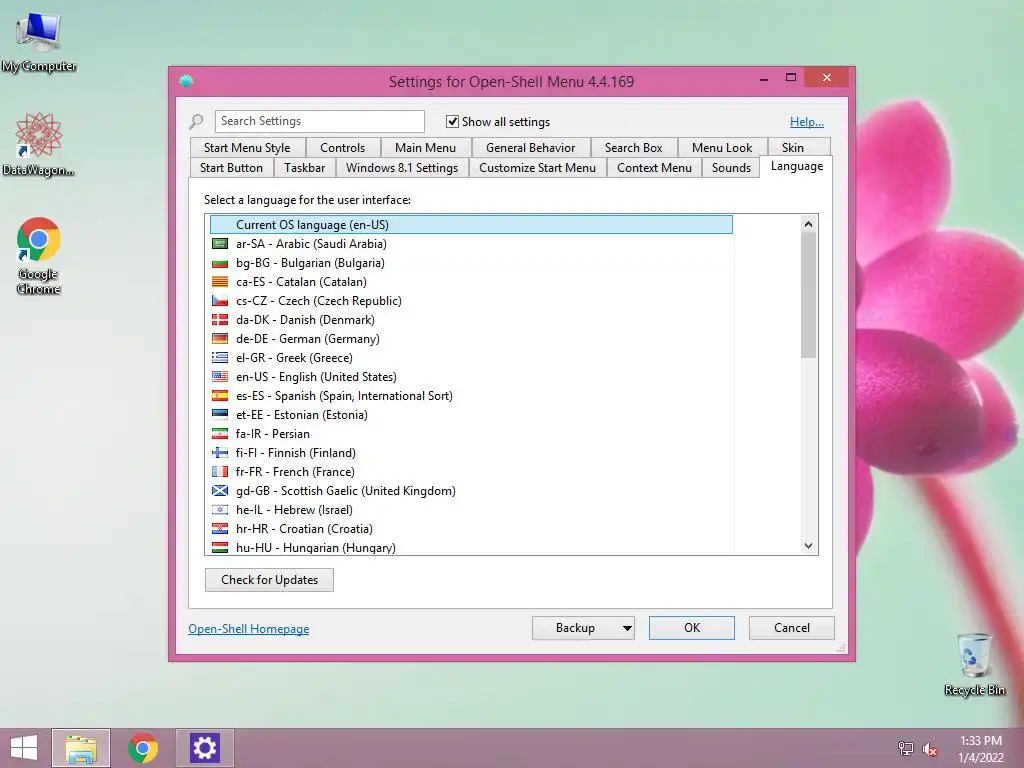
Task: Select hu-HU - Hungarian (Hungary)
Action: pyautogui.click(x=471, y=547)
